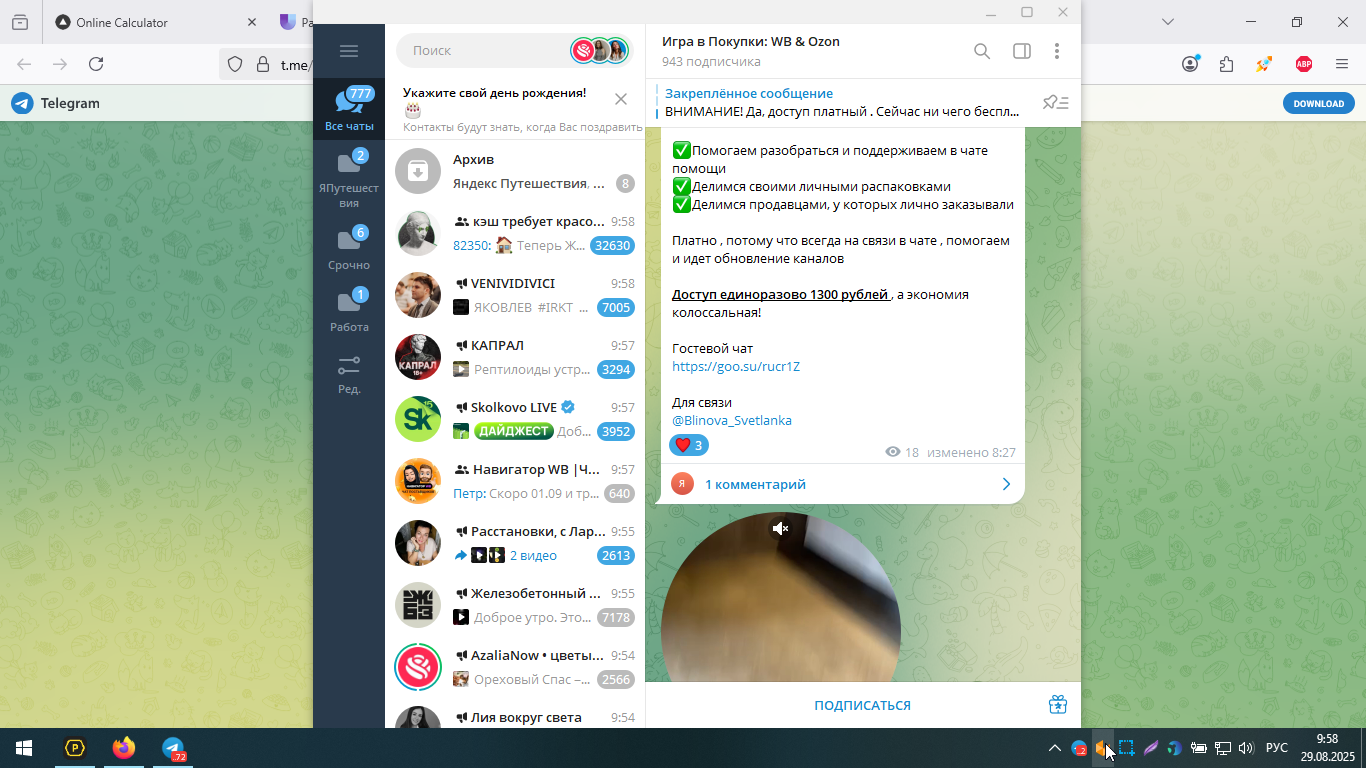View stories avatars in search bar
This screenshot has height=768, width=1366.
click(x=600, y=50)
